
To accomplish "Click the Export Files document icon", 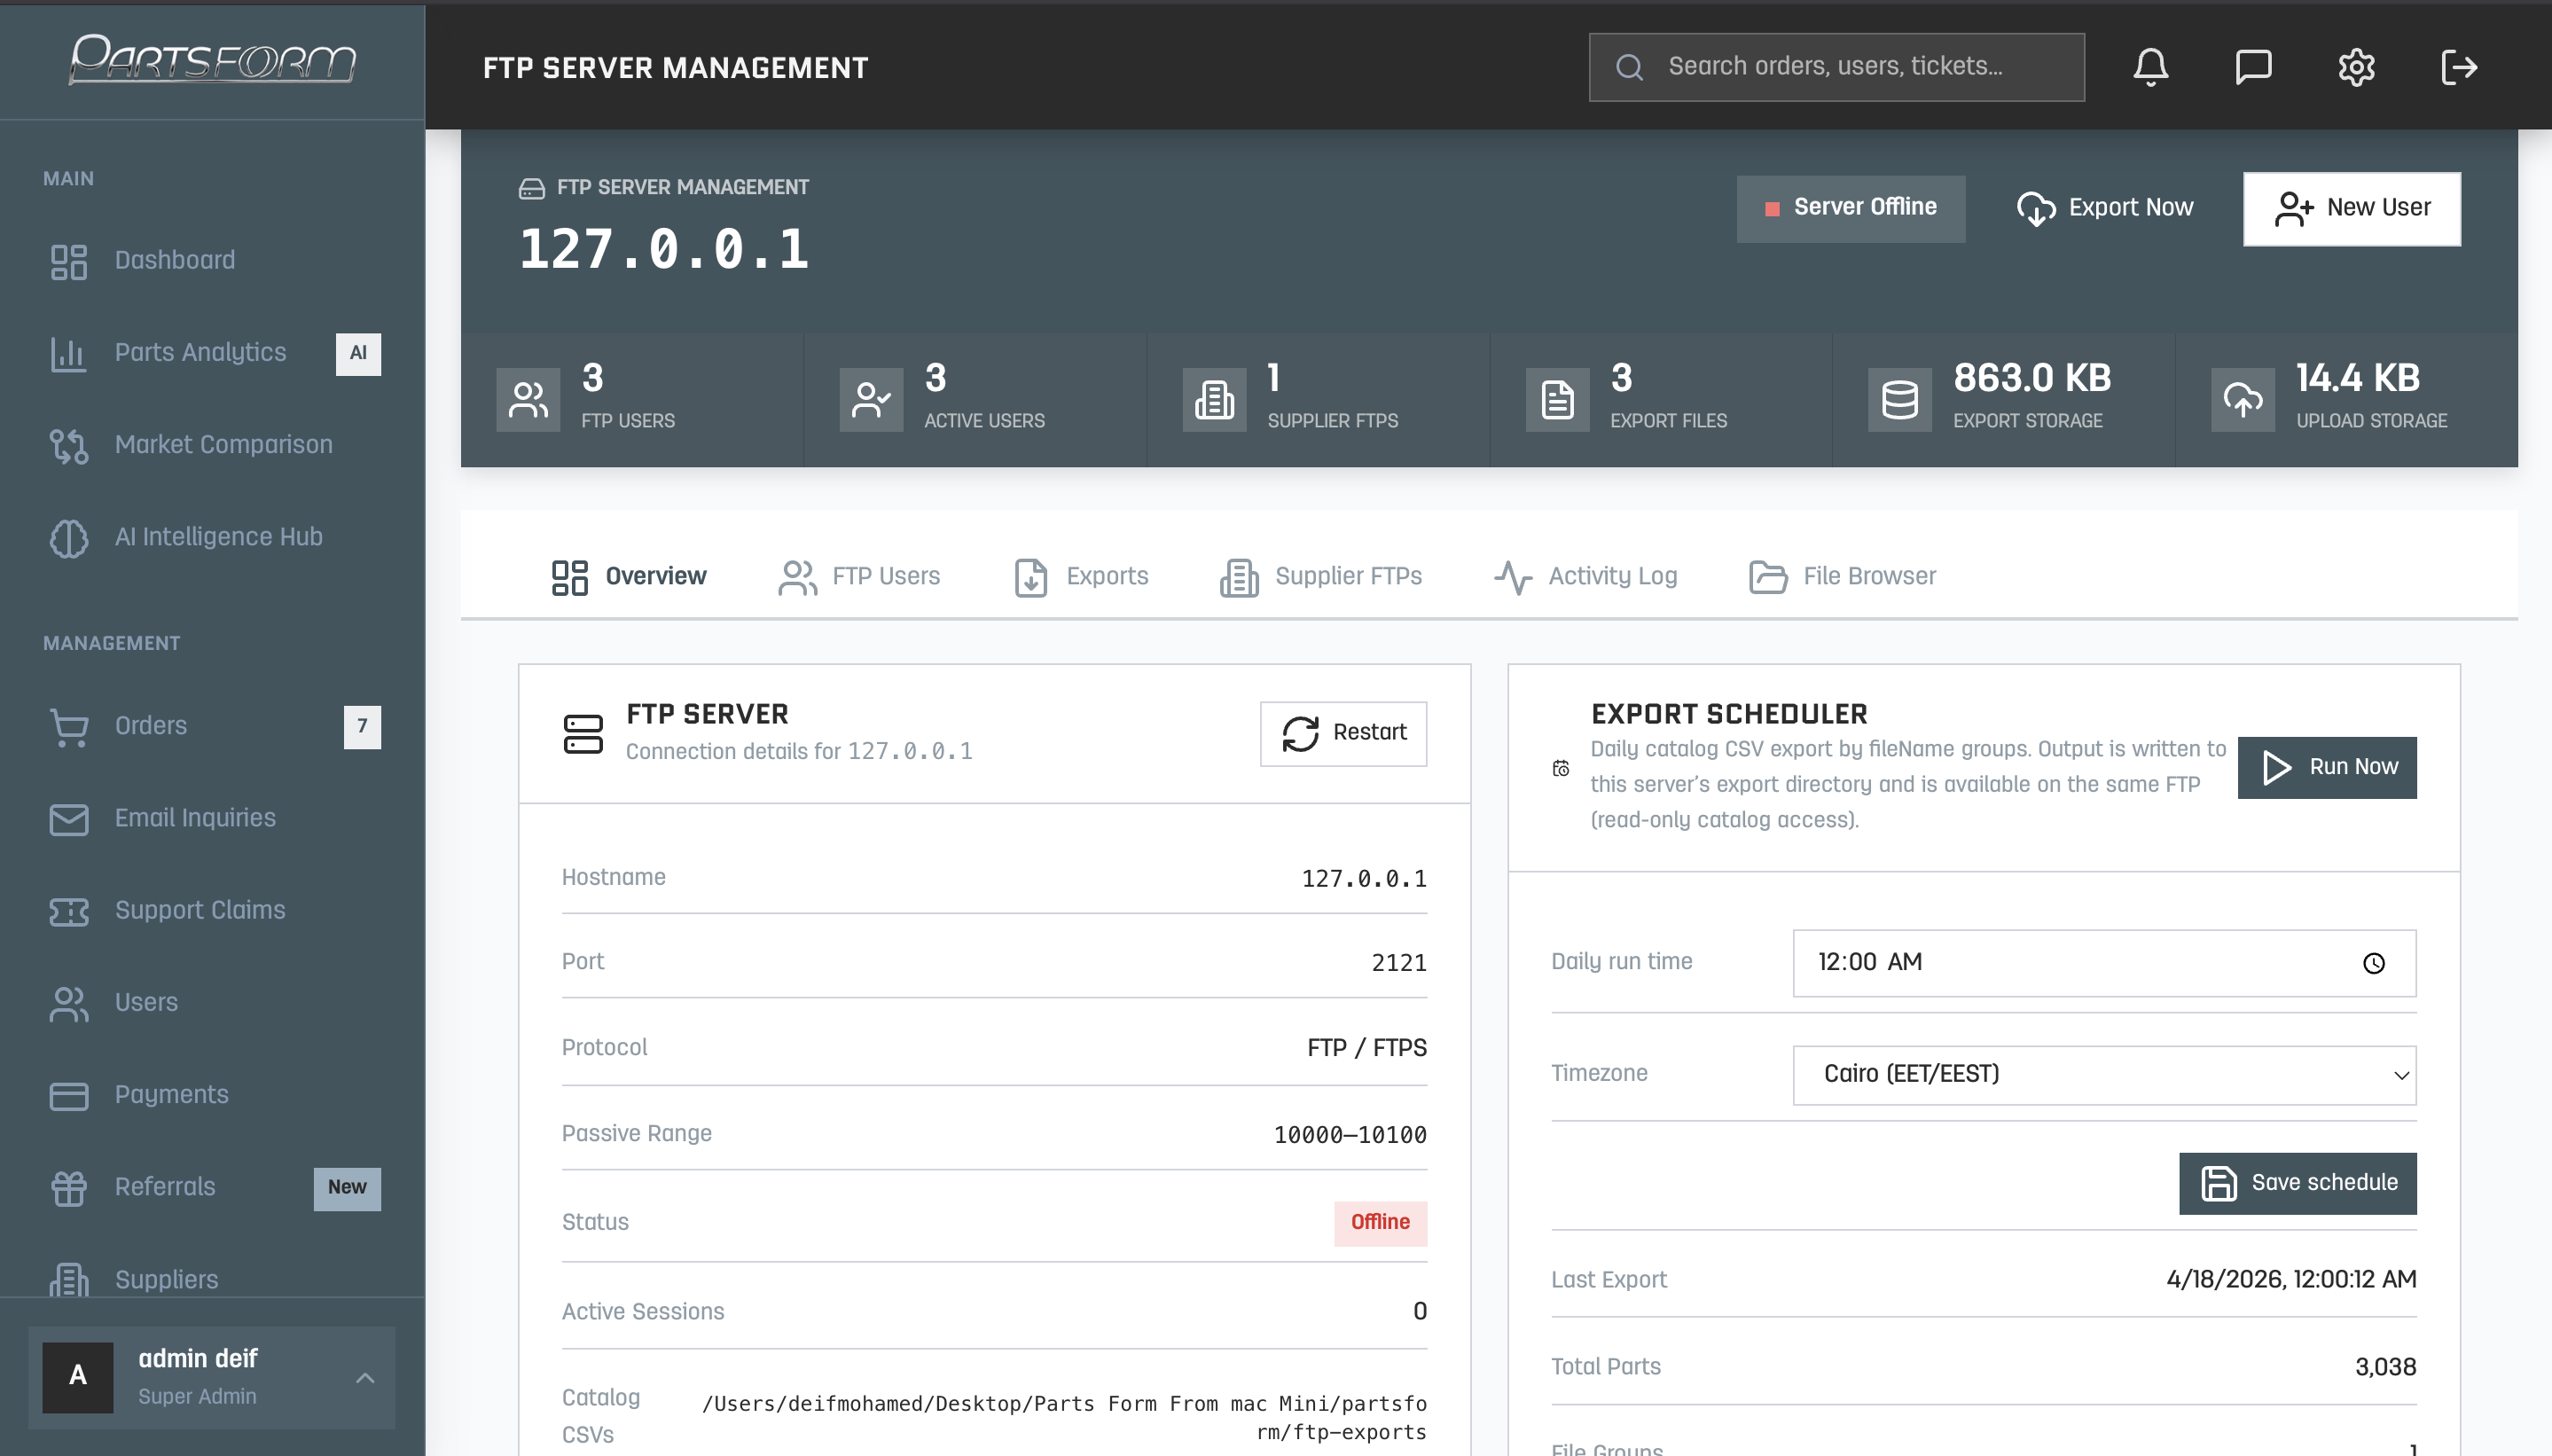I will [1557, 399].
